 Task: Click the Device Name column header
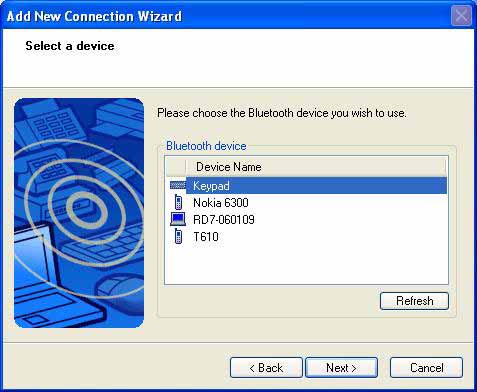click(x=315, y=167)
